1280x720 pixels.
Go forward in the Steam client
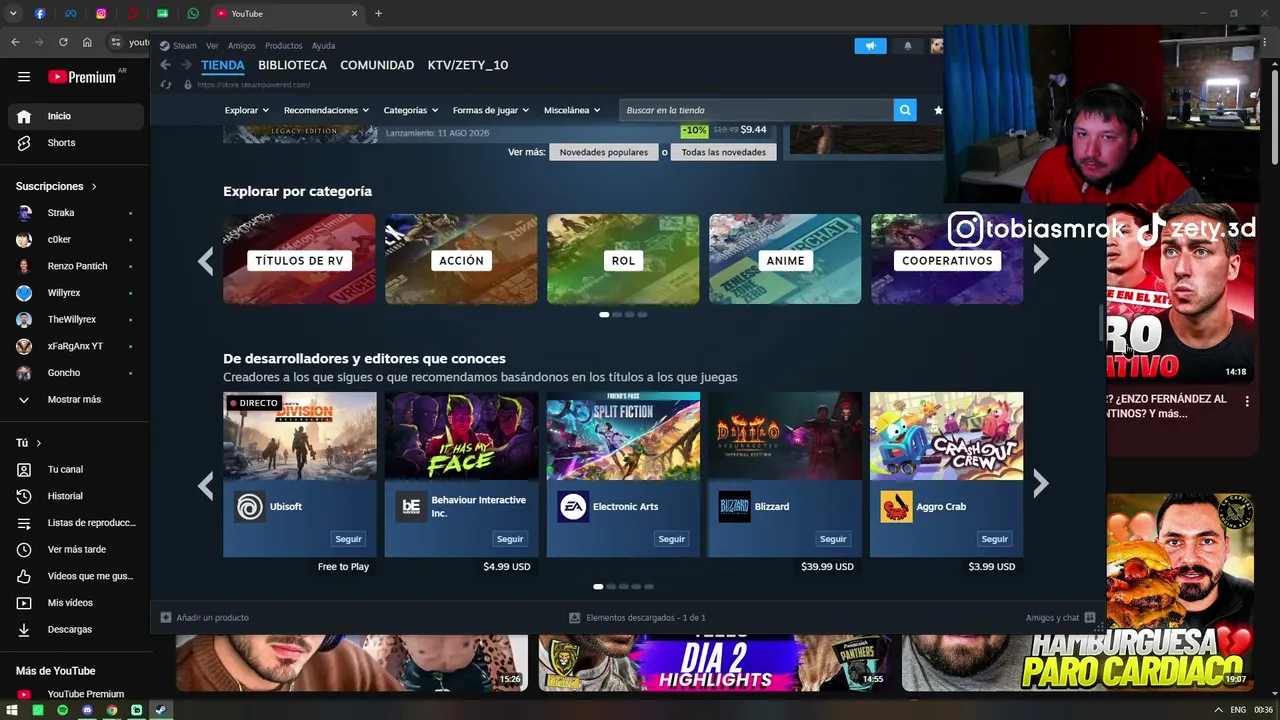click(186, 65)
